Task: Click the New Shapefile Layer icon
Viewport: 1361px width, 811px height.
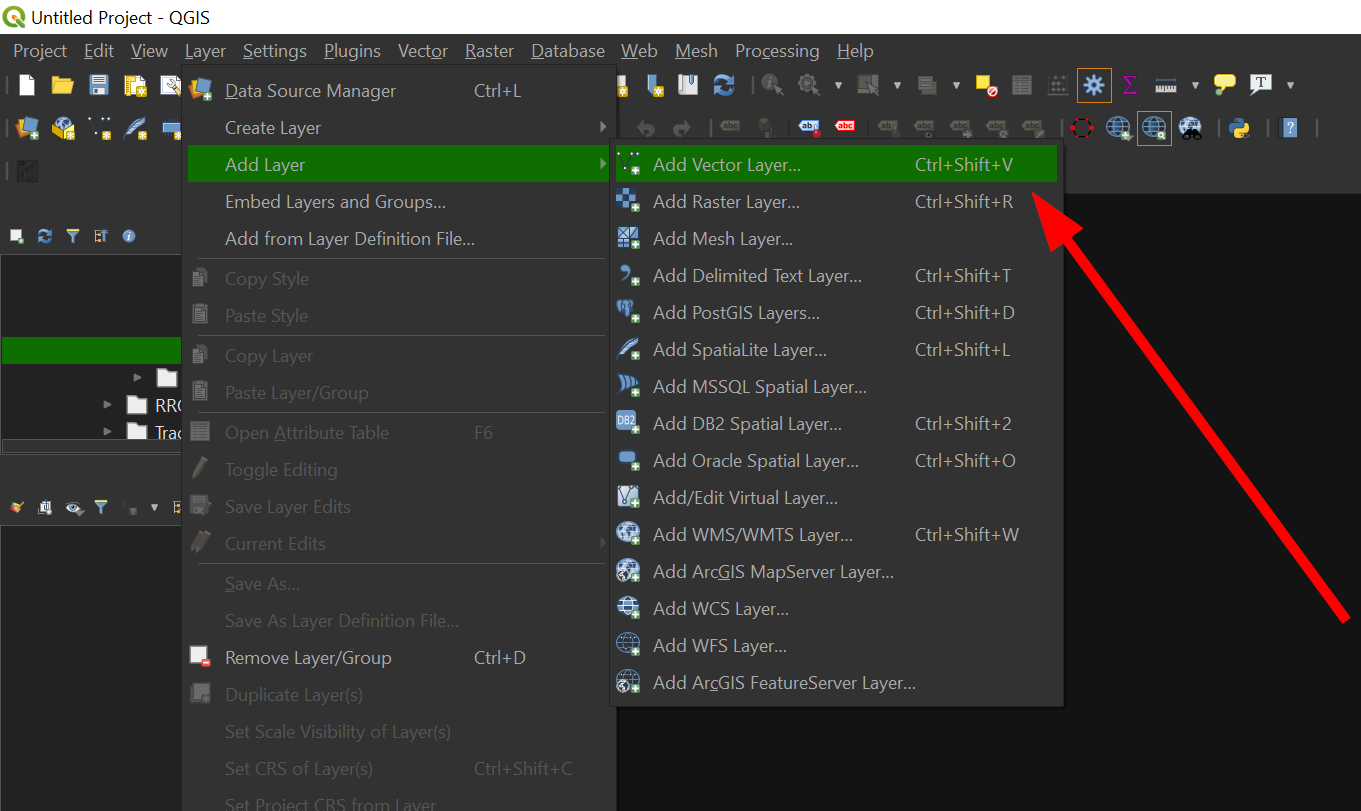Action: [x=99, y=128]
